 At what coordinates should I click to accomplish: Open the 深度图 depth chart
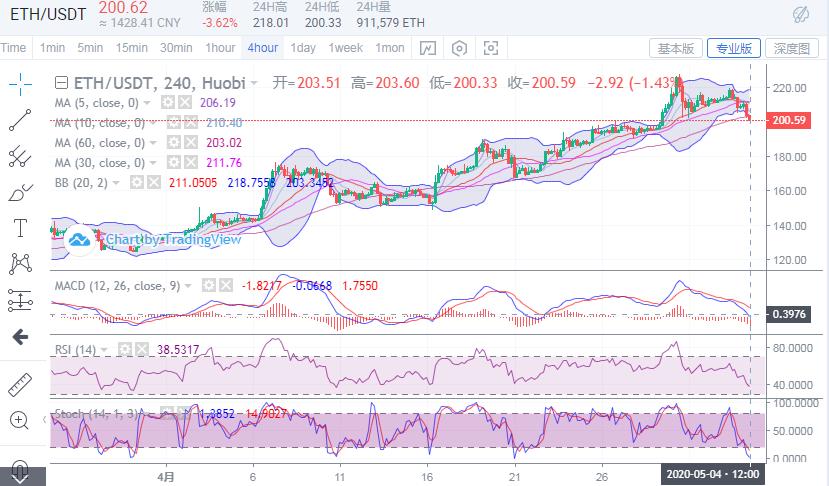[791, 48]
